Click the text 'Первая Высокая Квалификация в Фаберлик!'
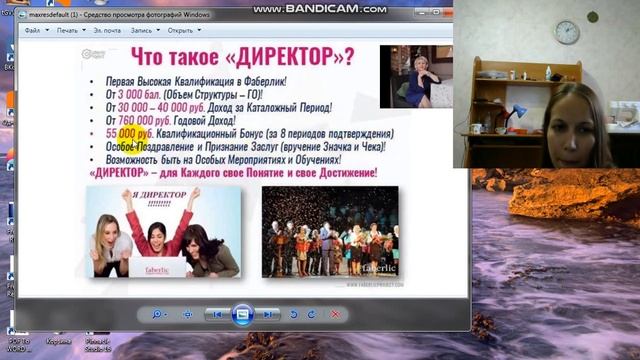 click(x=196, y=82)
